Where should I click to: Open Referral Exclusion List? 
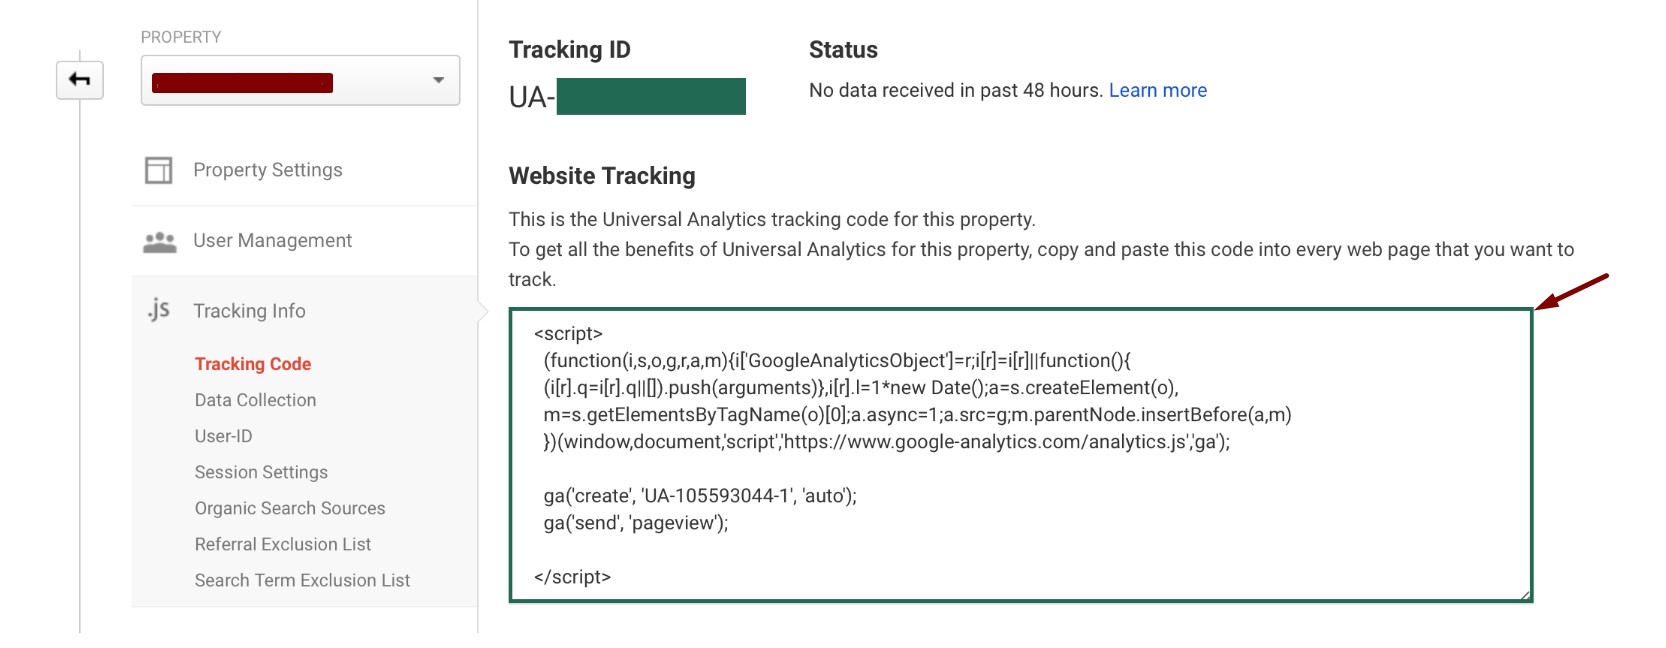pos(283,544)
